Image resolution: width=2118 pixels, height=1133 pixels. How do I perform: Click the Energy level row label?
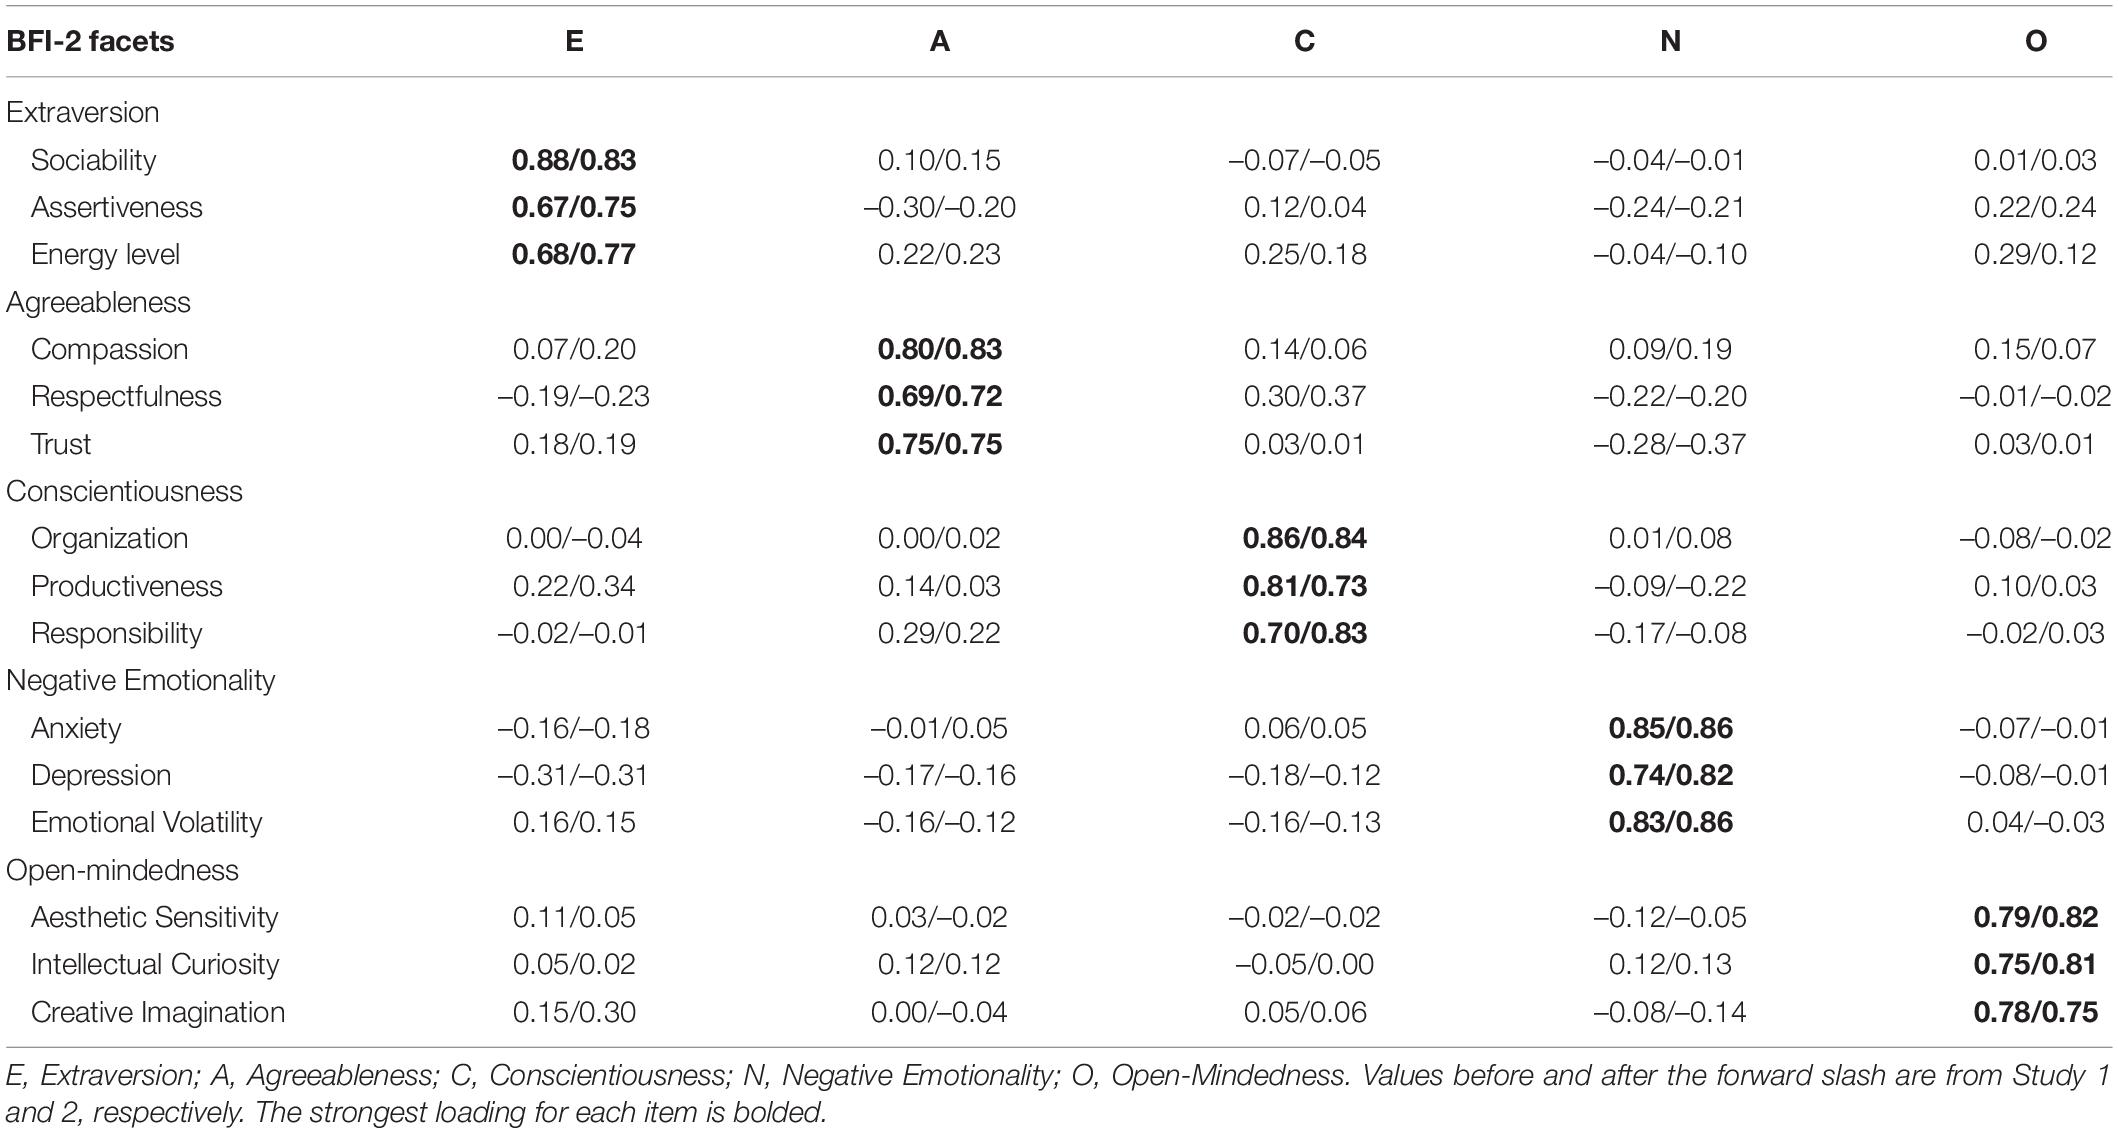pos(105,254)
